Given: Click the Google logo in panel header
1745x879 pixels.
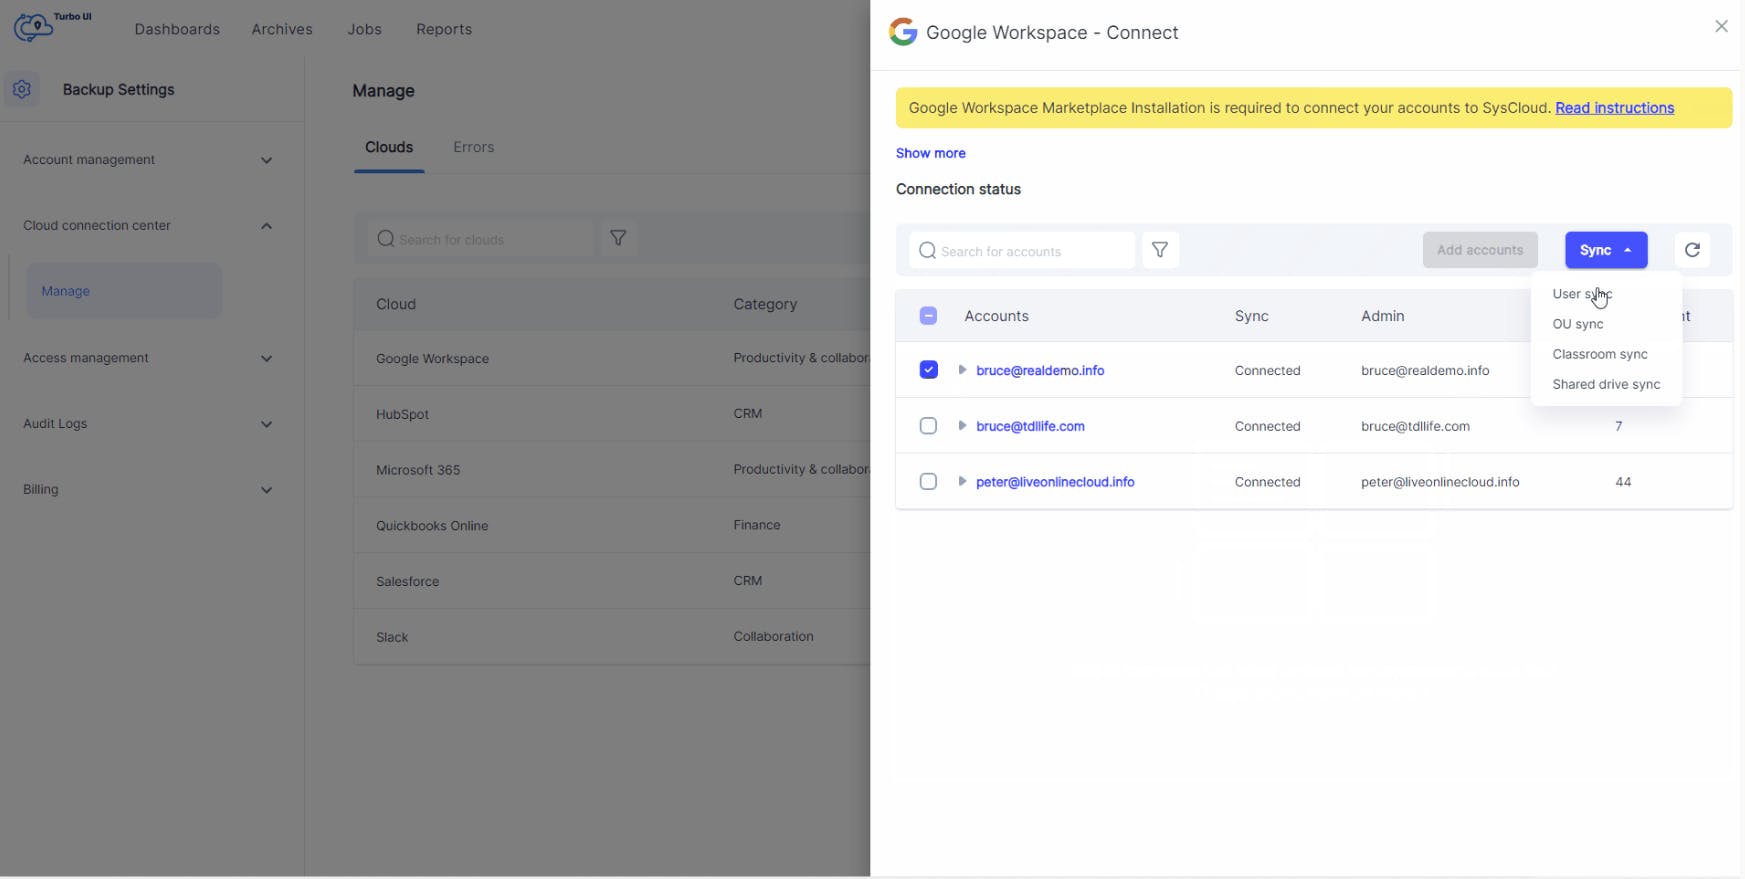Looking at the screenshot, I should pyautogui.click(x=903, y=32).
